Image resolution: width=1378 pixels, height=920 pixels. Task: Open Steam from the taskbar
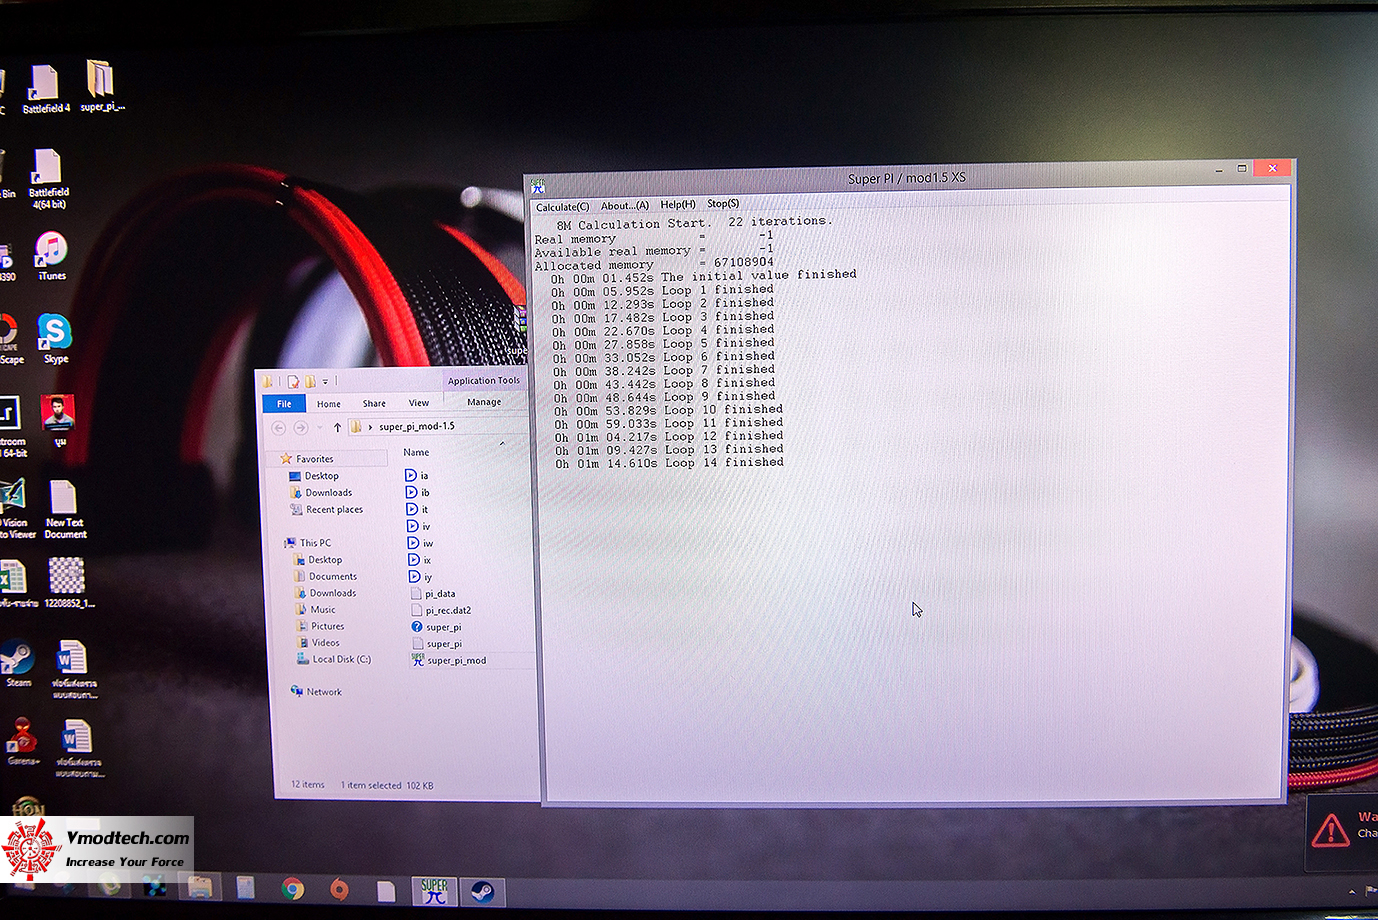click(x=481, y=890)
